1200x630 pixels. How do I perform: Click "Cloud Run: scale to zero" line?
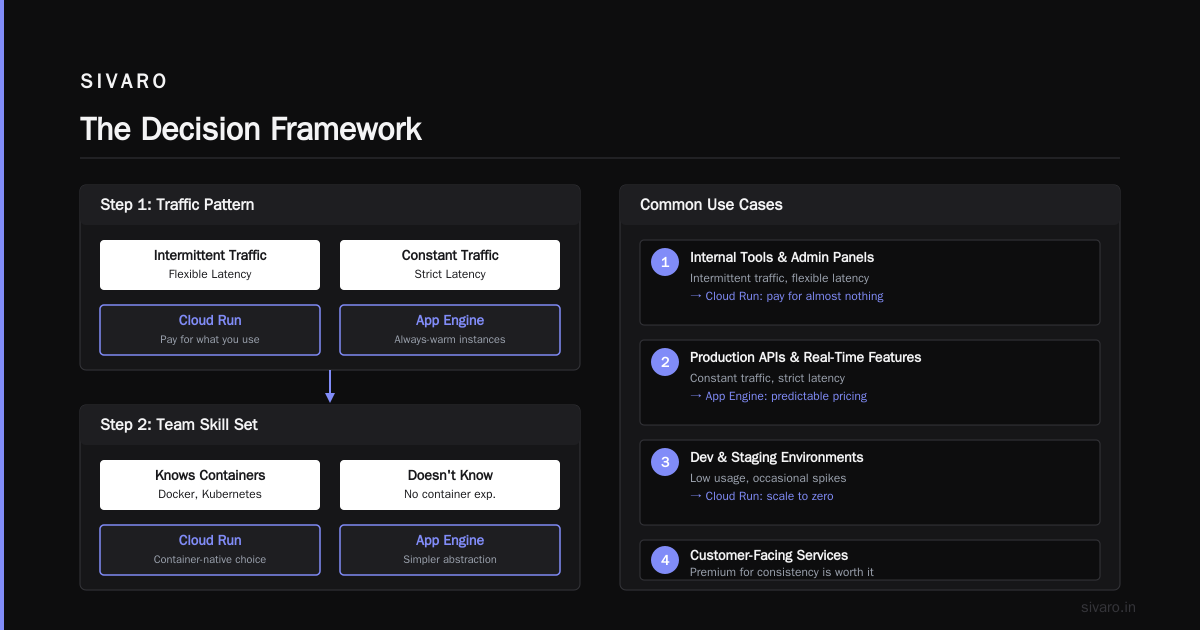762,496
